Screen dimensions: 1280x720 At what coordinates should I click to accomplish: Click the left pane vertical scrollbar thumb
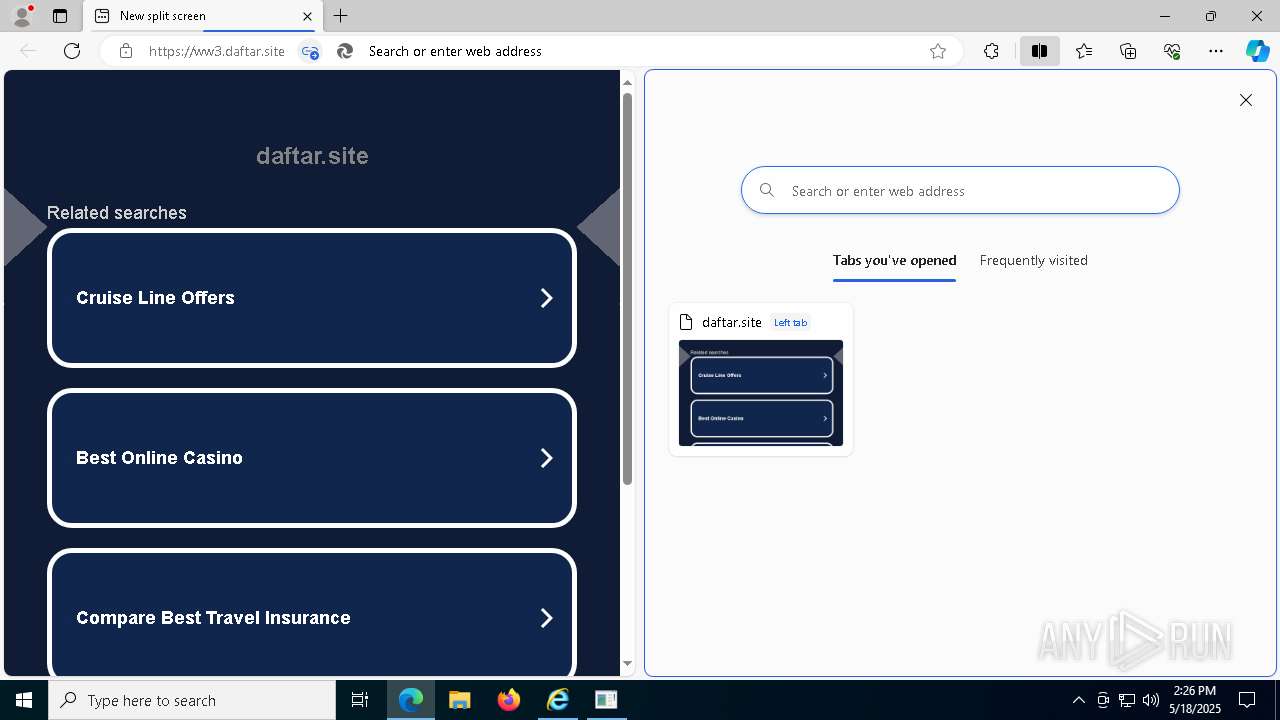627,288
